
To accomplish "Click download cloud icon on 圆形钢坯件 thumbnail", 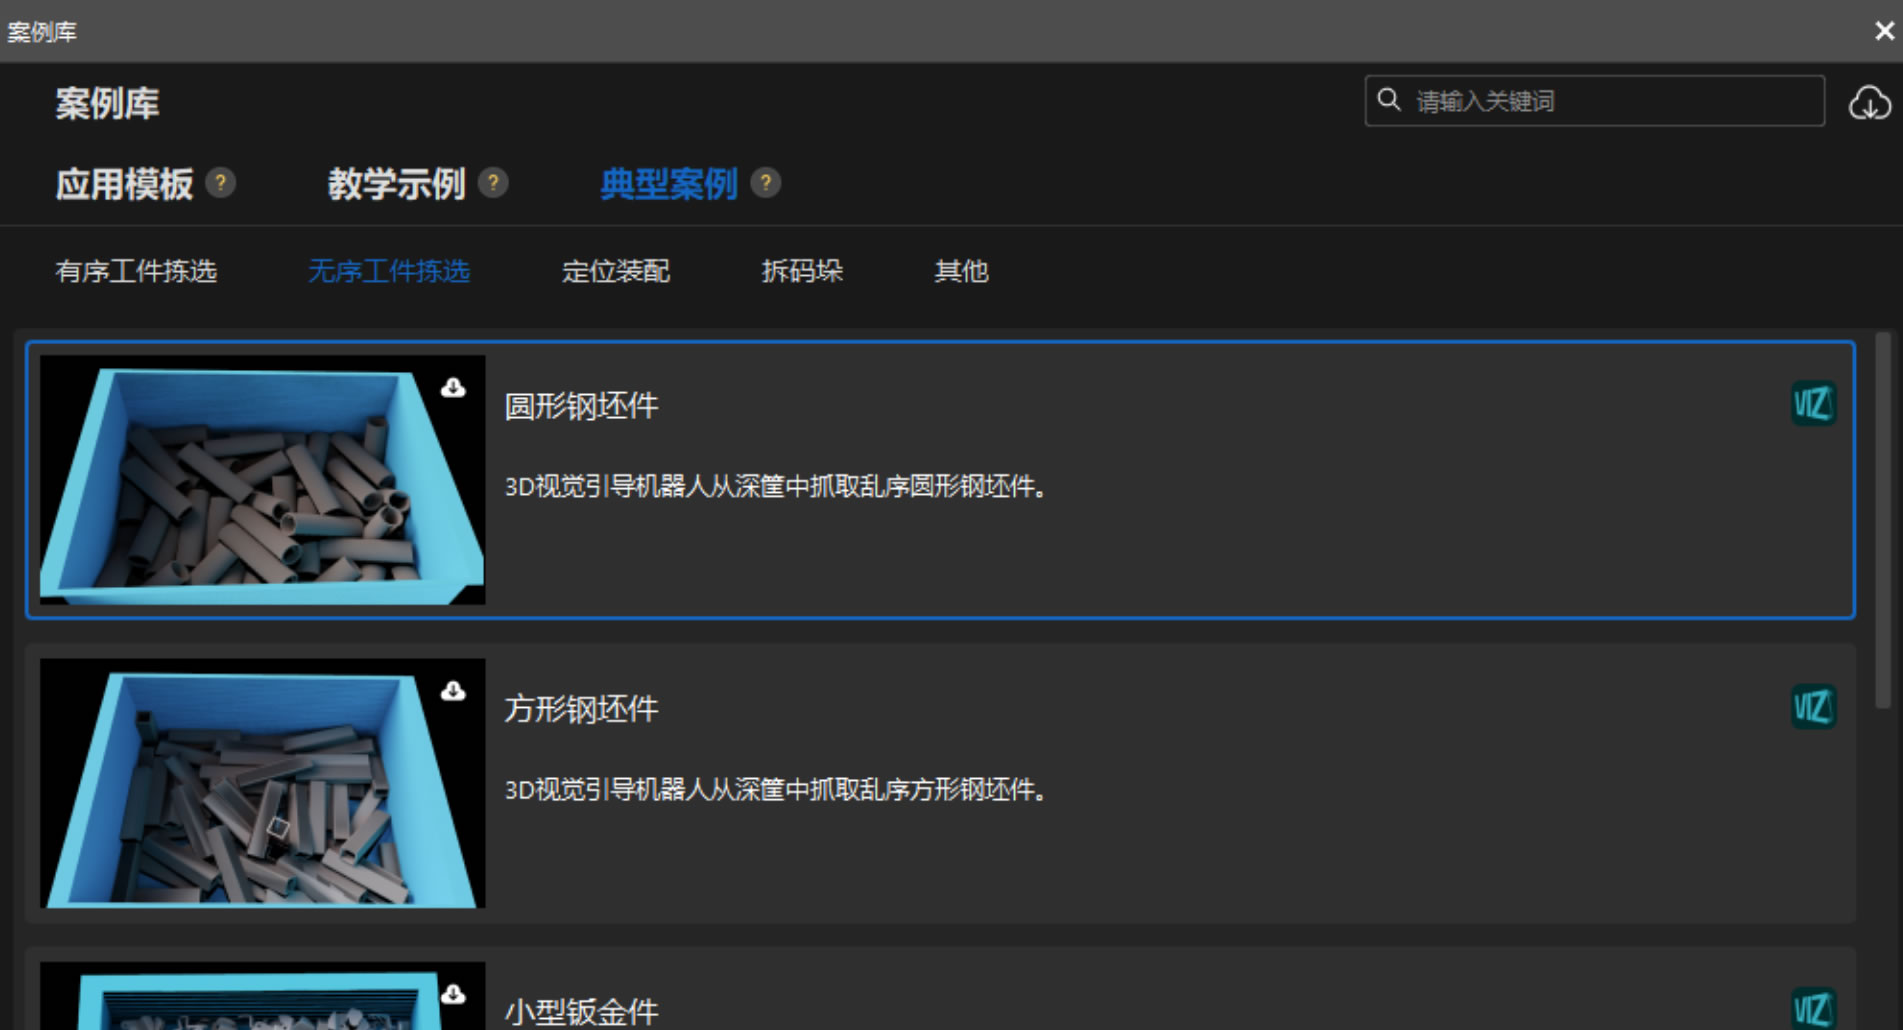I will point(453,388).
